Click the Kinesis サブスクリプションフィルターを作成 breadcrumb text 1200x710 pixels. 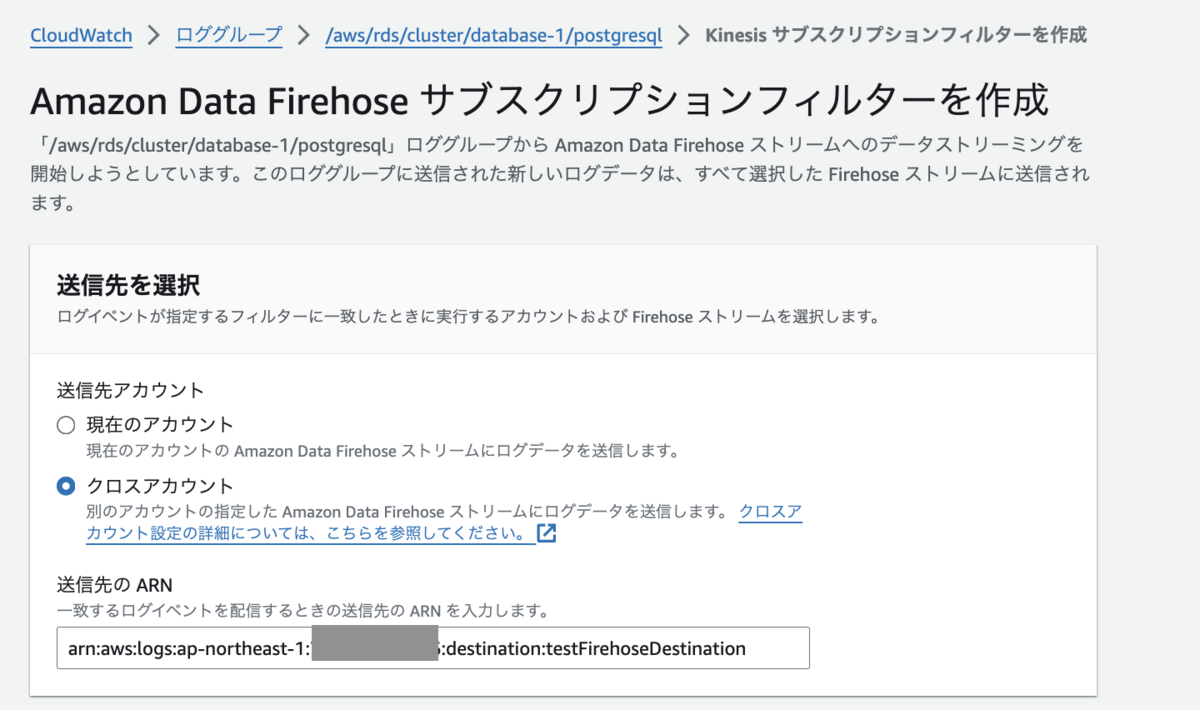pos(896,36)
